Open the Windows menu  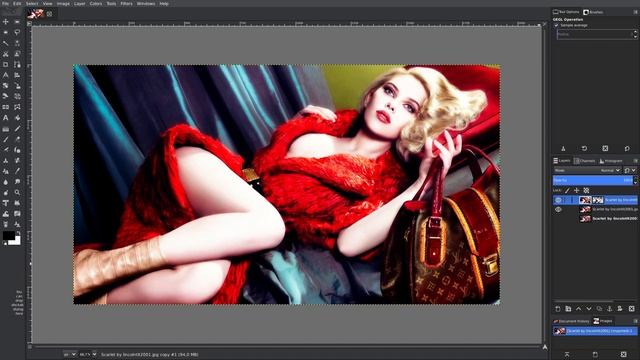[x=146, y=4]
